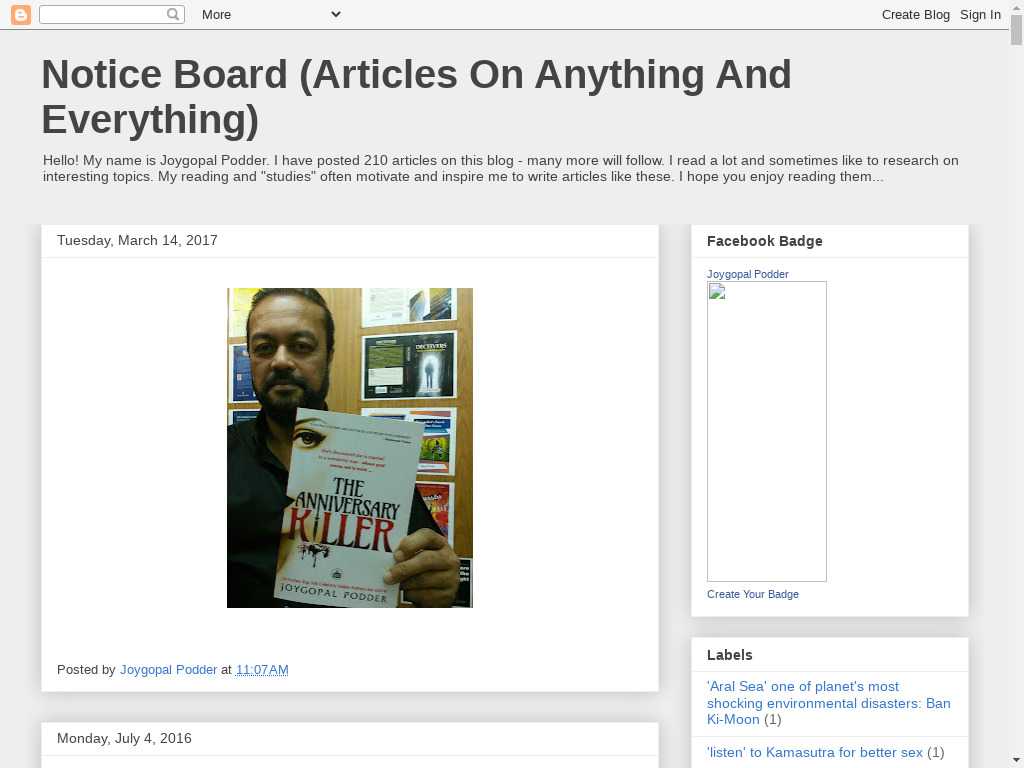Click the Monday, July 4, 2016 date header
The image size is (1024, 768).
[x=124, y=738]
